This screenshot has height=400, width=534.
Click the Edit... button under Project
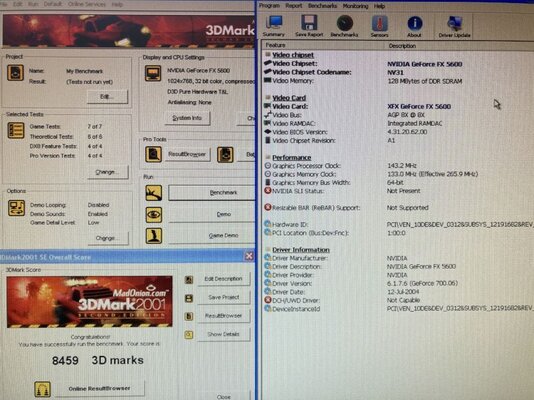[x=108, y=97]
